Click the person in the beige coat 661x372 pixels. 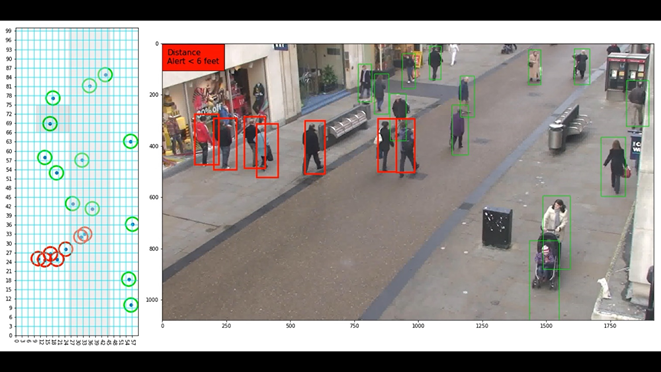pos(534,67)
